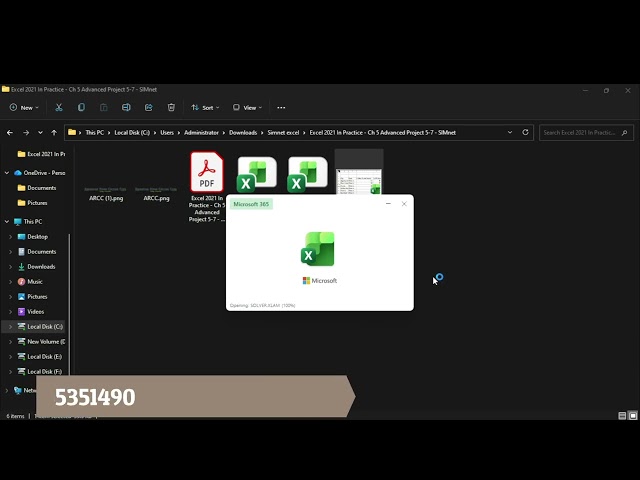
Task: Select New Volume drive in navigation pane
Action: point(41,342)
